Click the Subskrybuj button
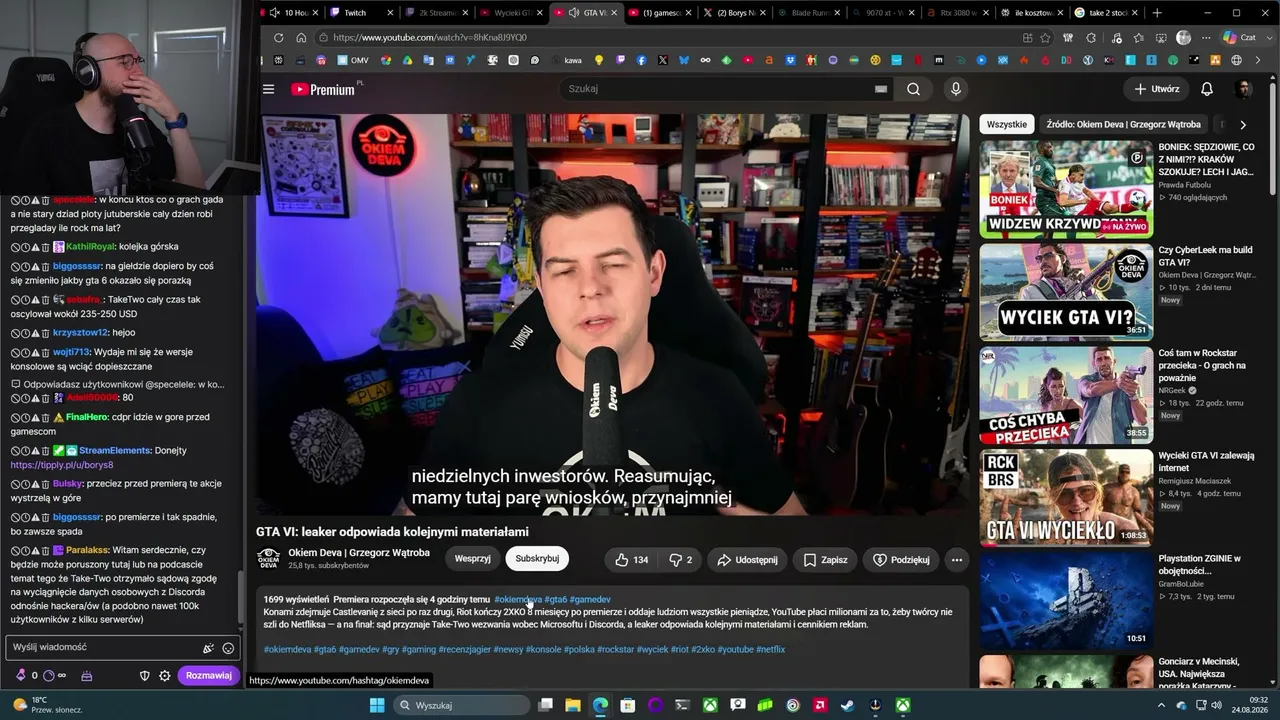 pyautogui.click(x=537, y=559)
